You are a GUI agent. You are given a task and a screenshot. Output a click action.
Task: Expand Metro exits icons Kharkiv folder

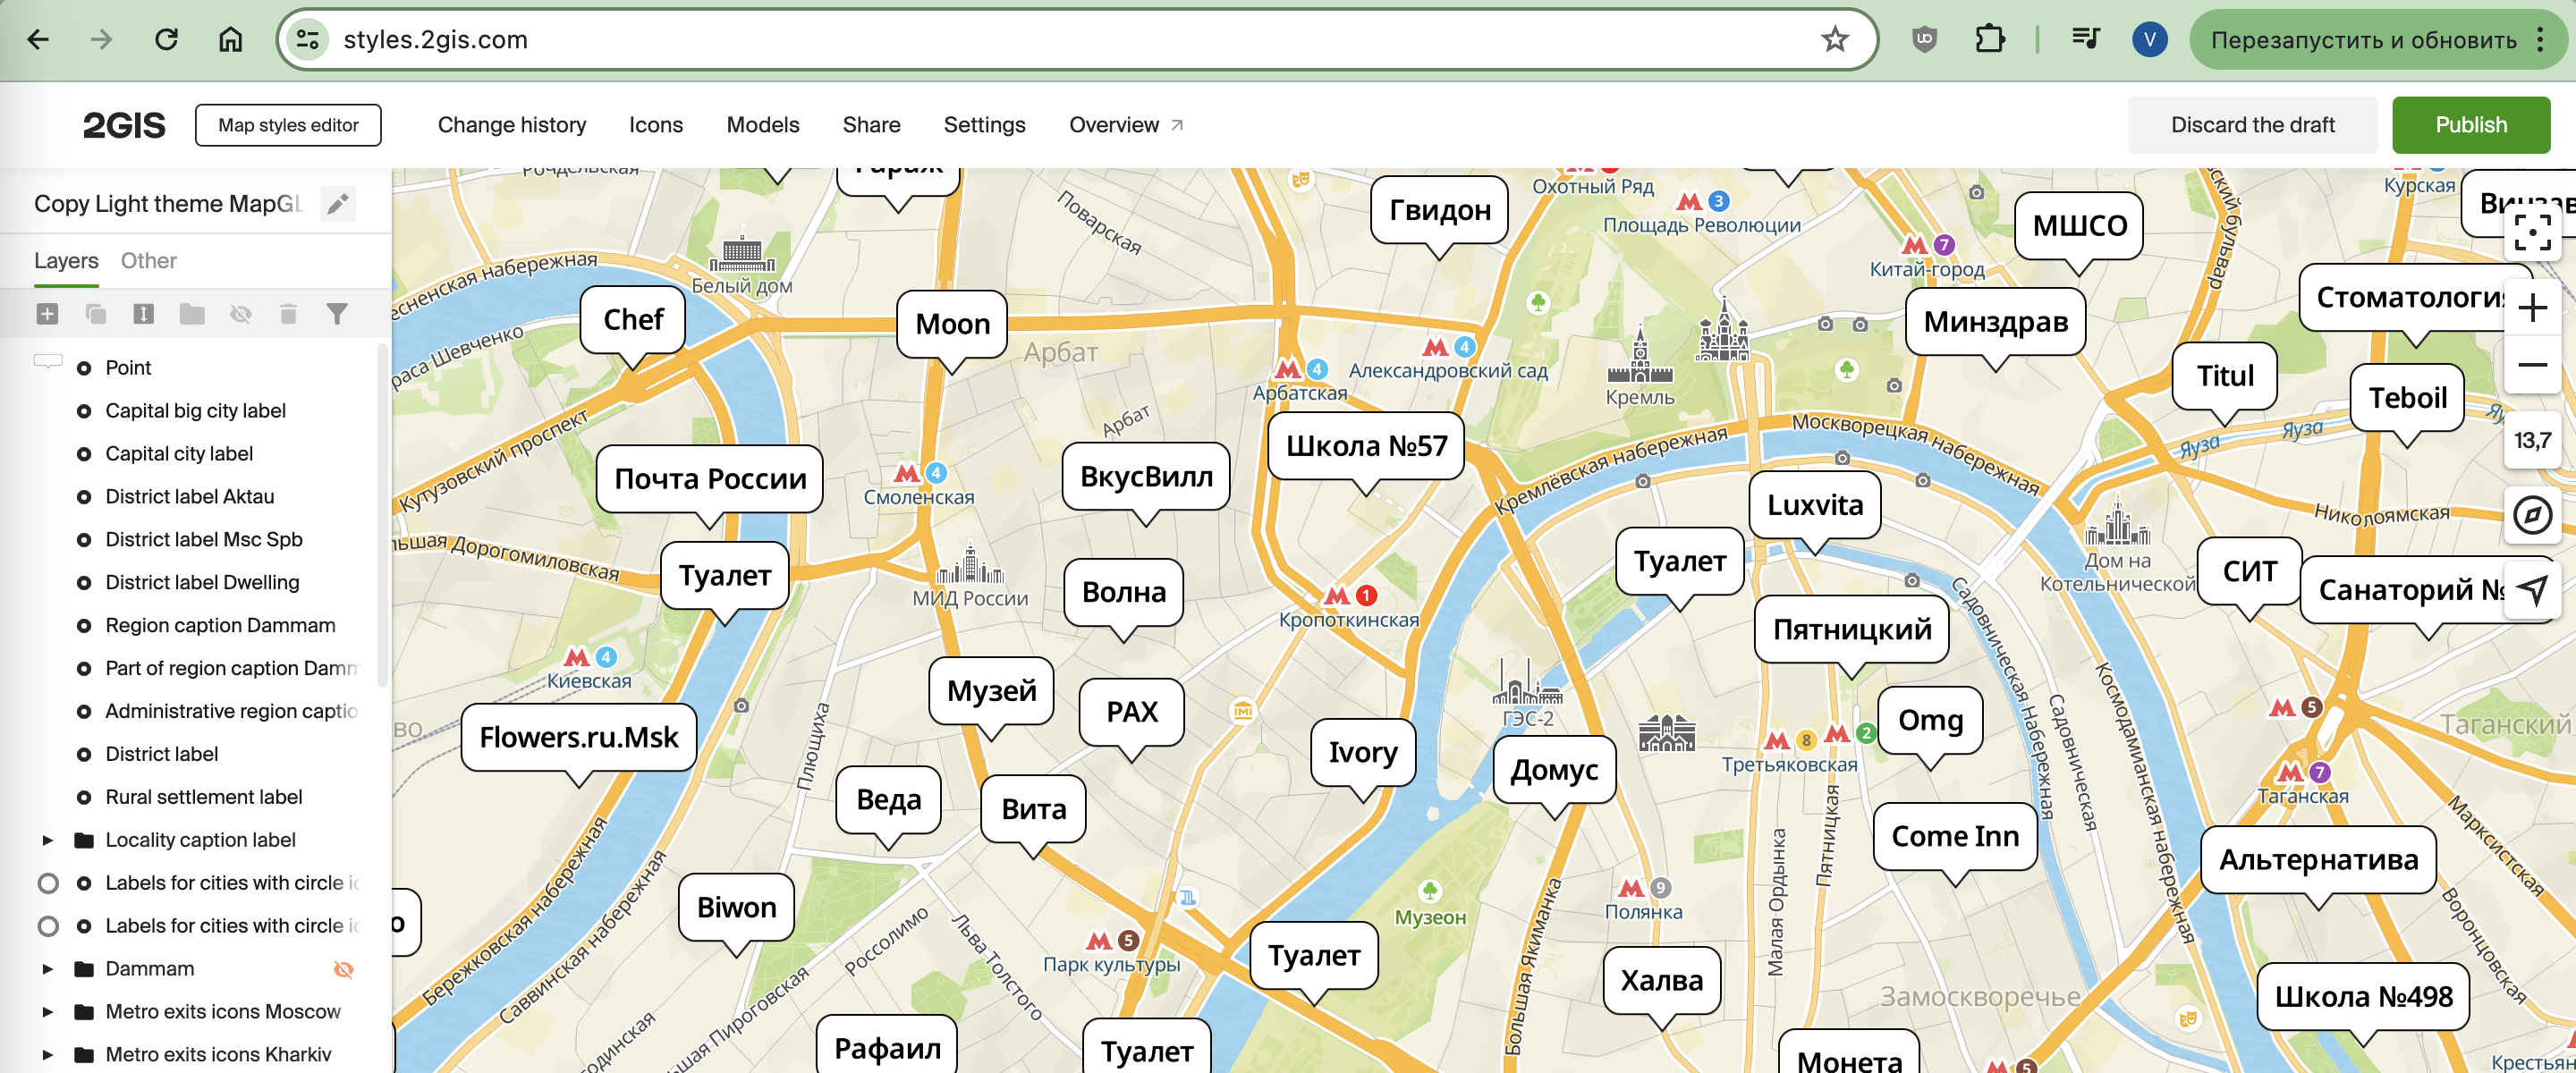click(47, 1055)
